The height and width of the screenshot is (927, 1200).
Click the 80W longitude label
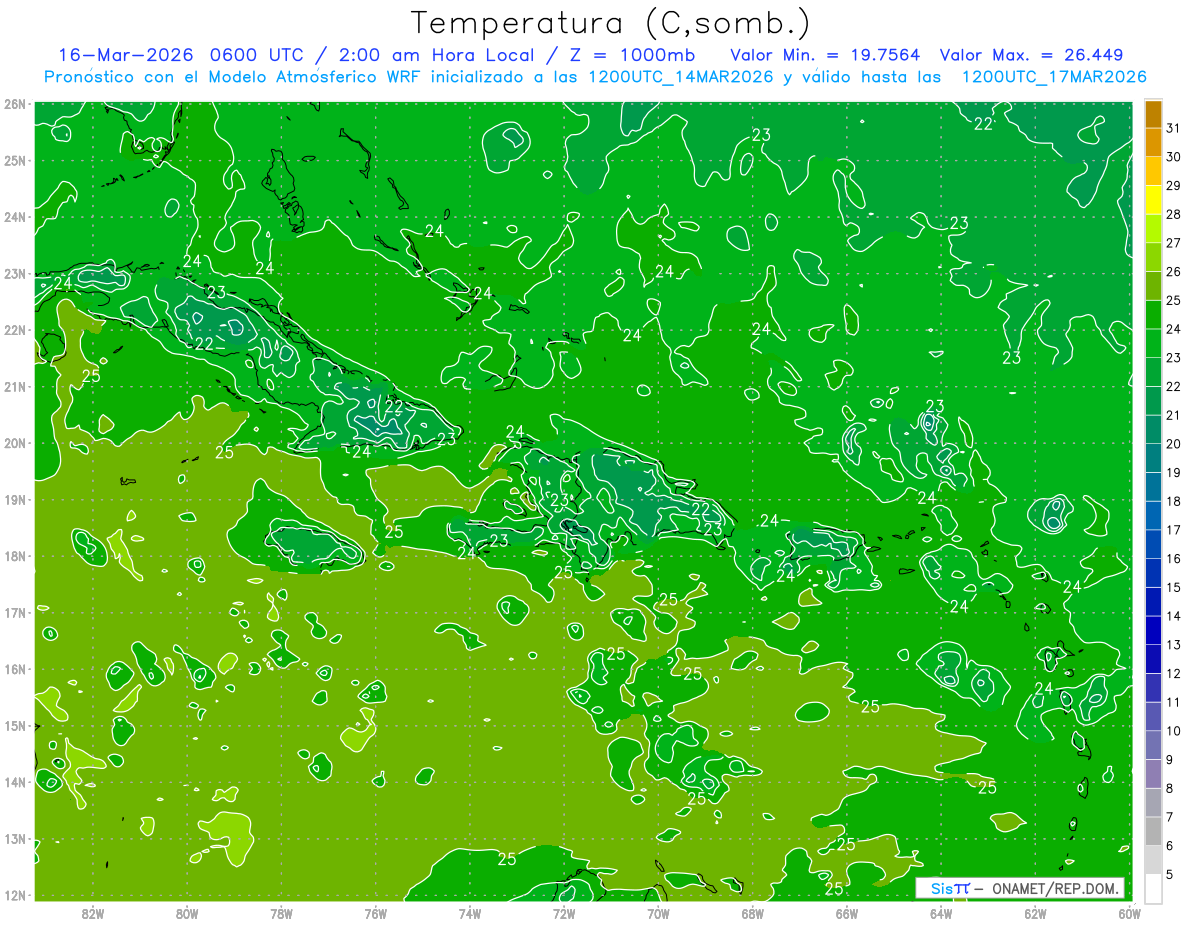[186, 913]
